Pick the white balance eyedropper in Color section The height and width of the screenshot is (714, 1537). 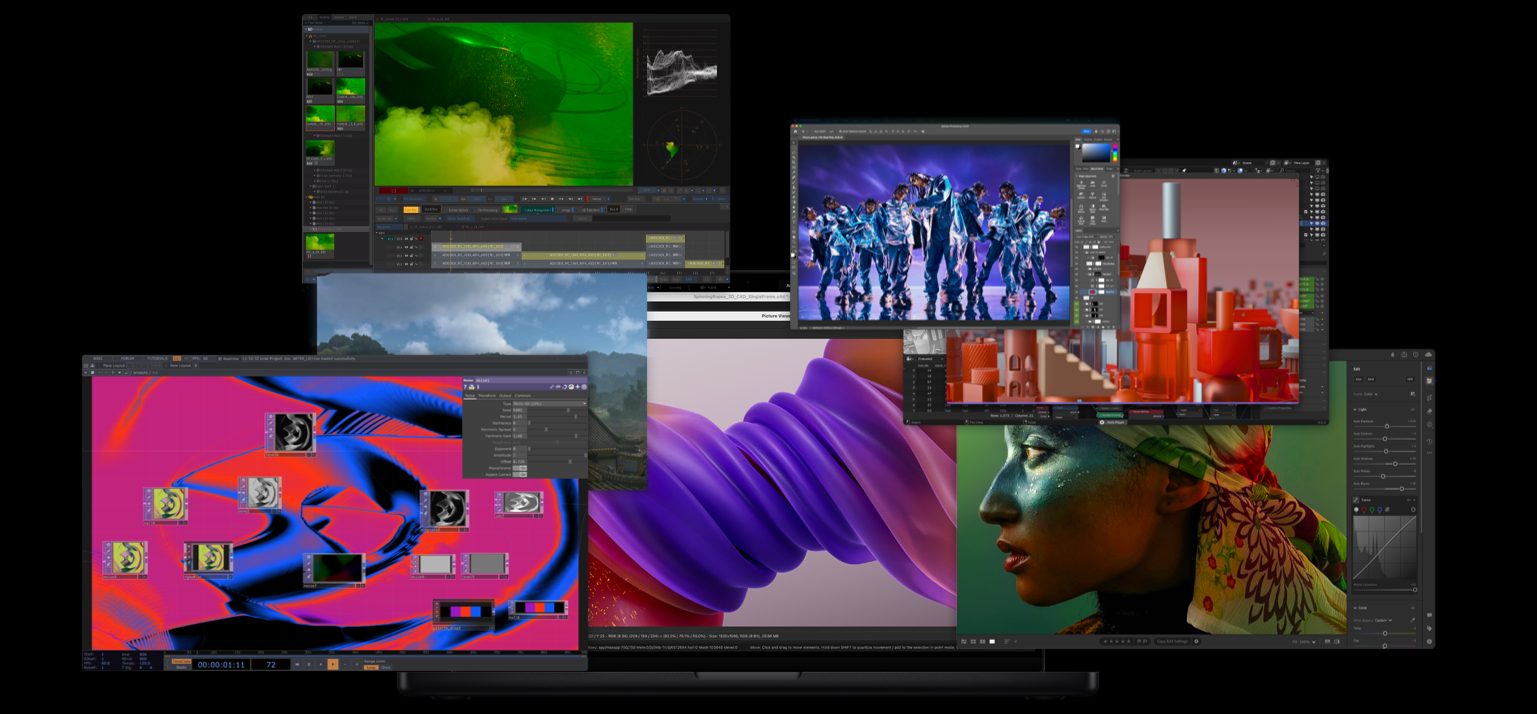[x=1412, y=620]
